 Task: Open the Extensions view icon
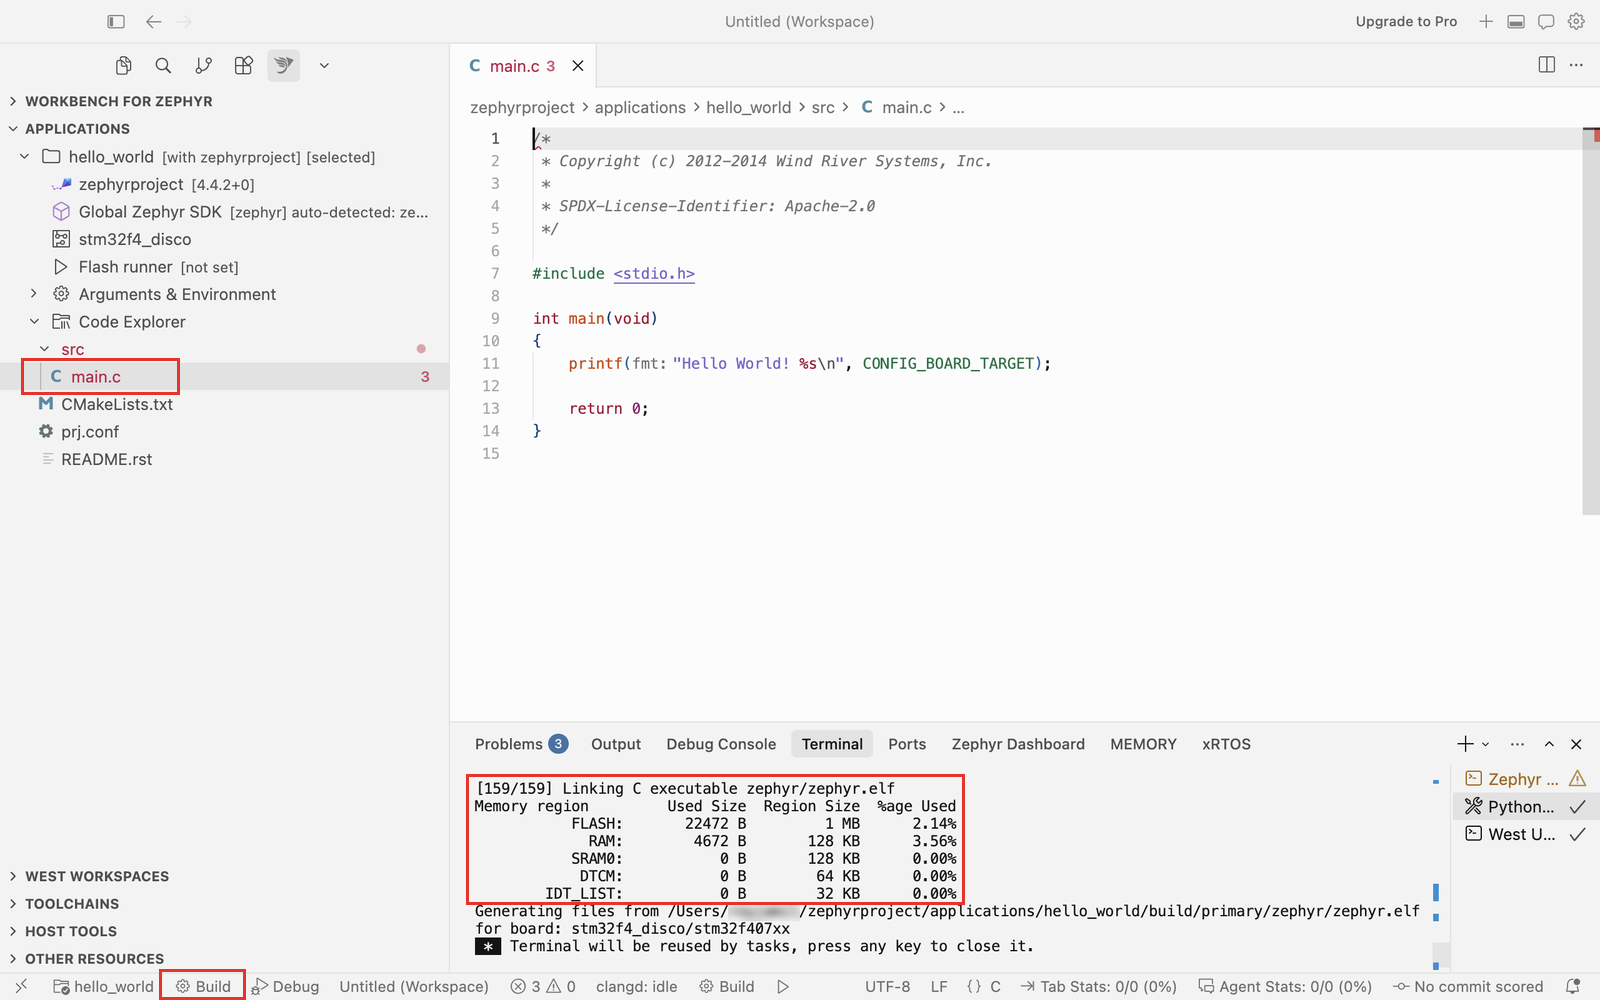(x=243, y=66)
